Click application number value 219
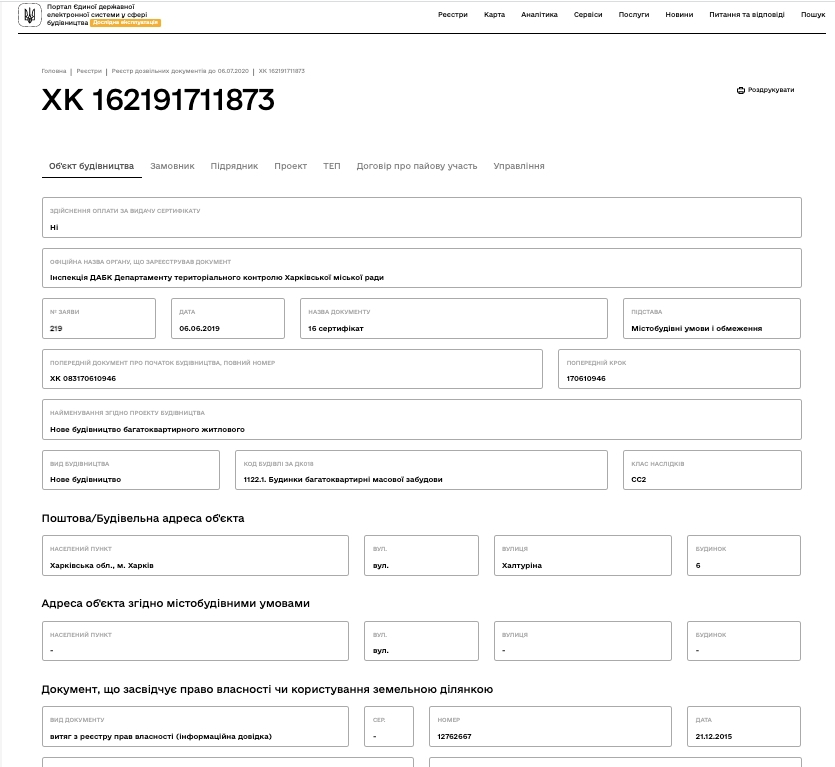The width and height of the screenshot is (835, 767). tap(56, 329)
